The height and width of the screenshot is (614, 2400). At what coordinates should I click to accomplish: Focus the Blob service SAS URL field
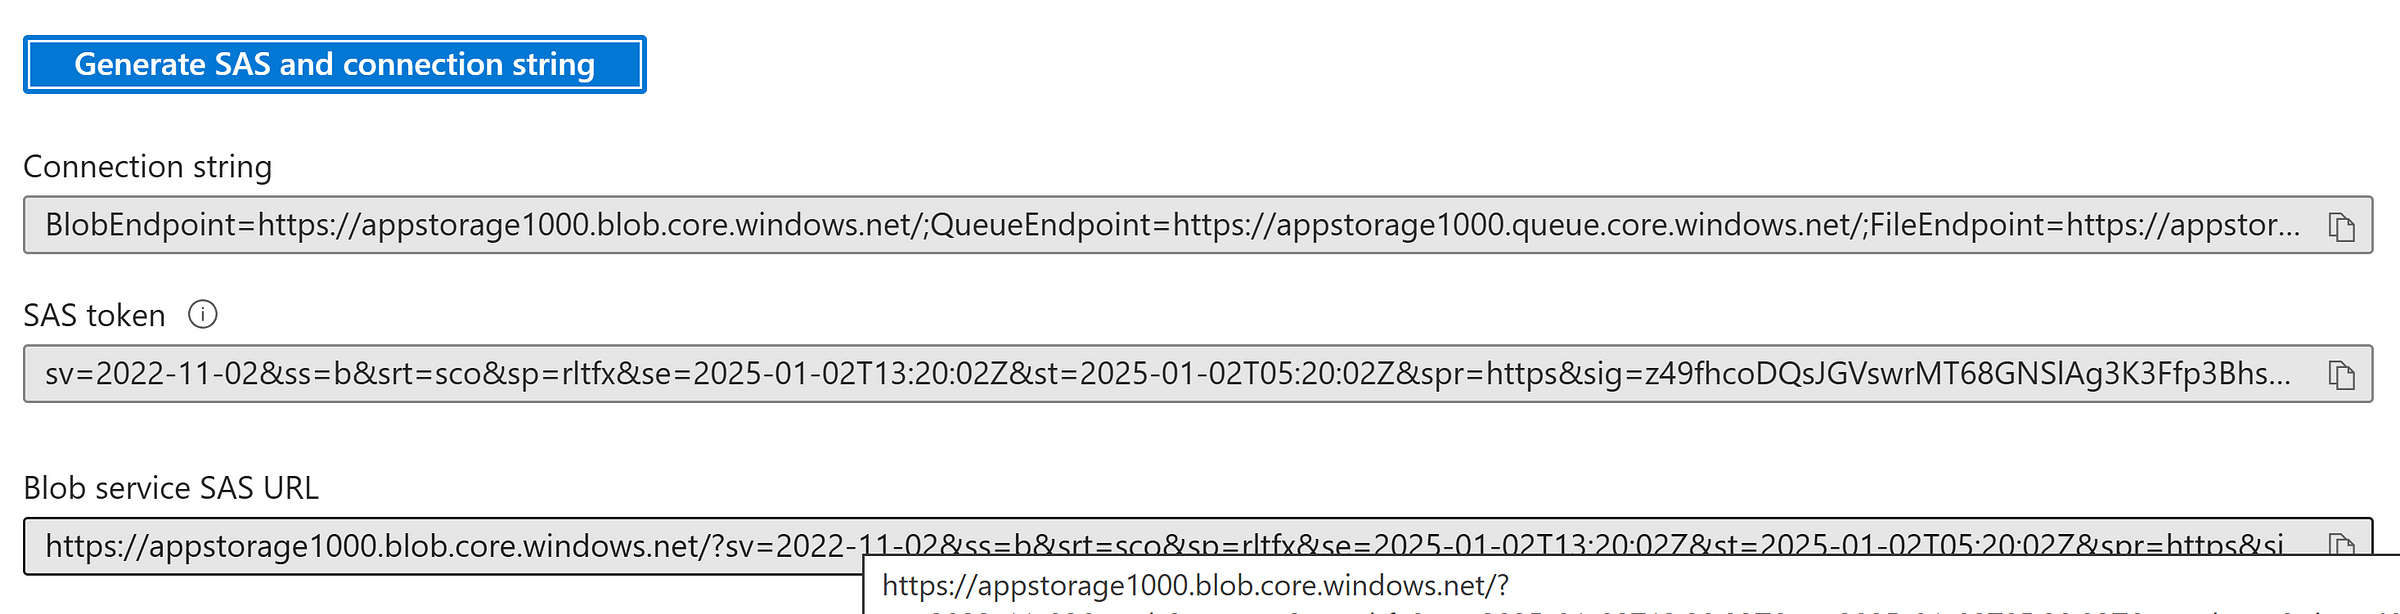click(1198, 546)
